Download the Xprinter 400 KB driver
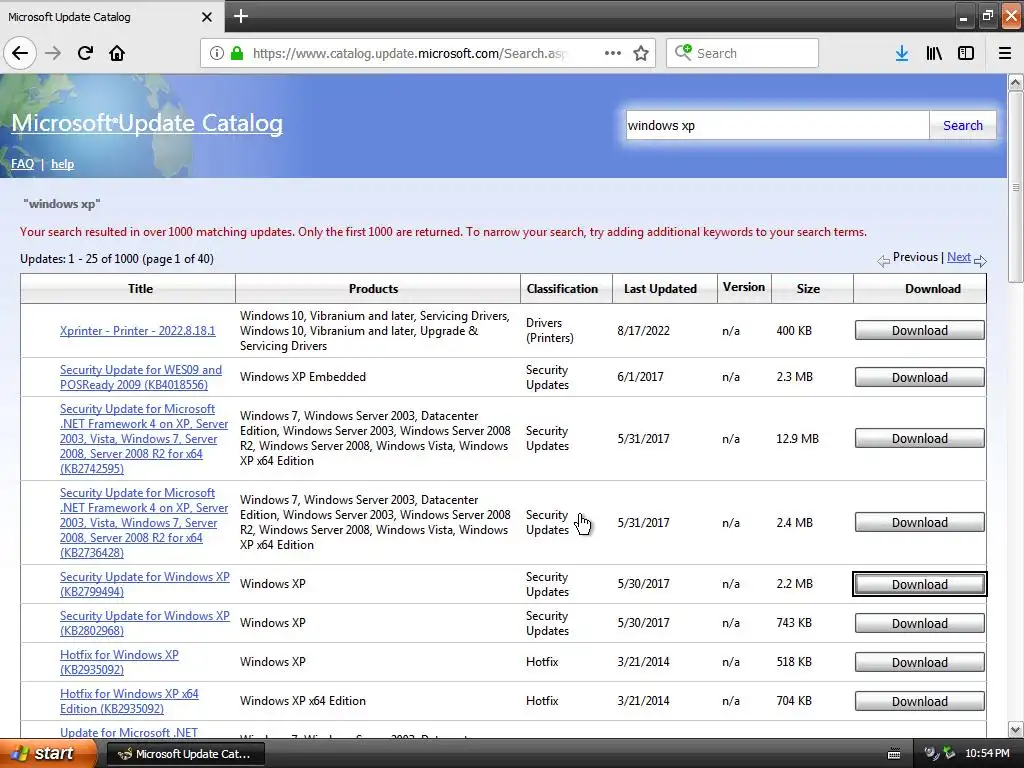 pos(920,330)
